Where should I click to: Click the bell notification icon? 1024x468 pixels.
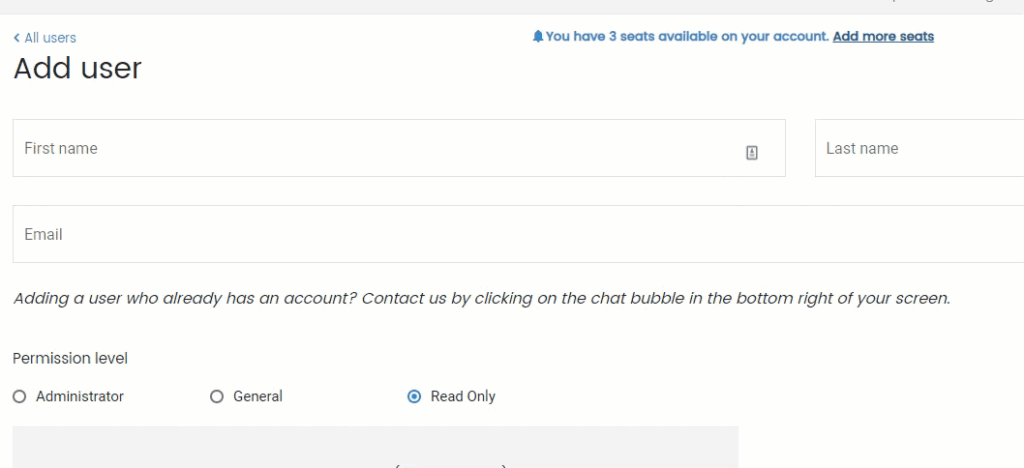tap(538, 37)
